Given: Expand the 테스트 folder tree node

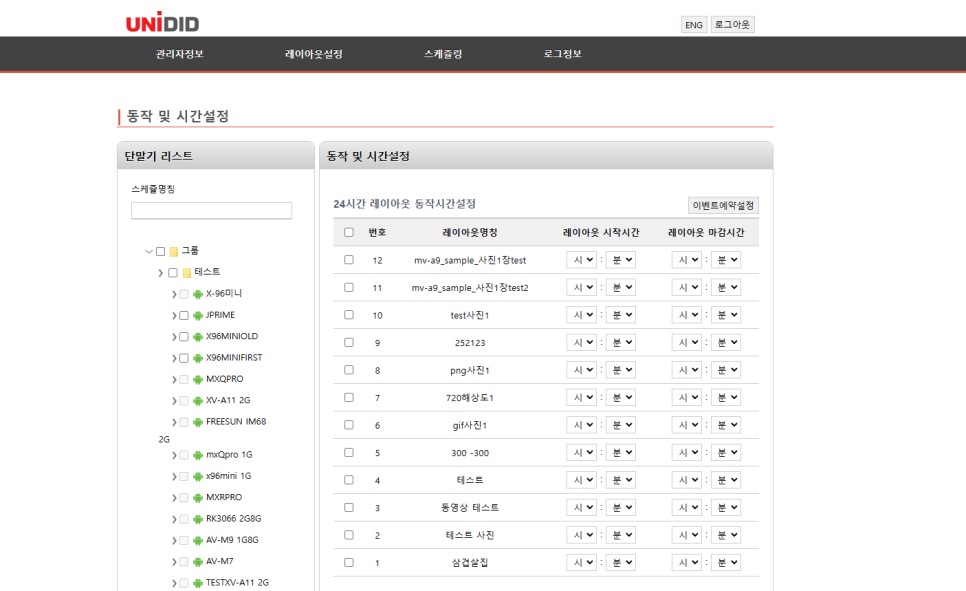Looking at the screenshot, I should click(x=161, y=273).
